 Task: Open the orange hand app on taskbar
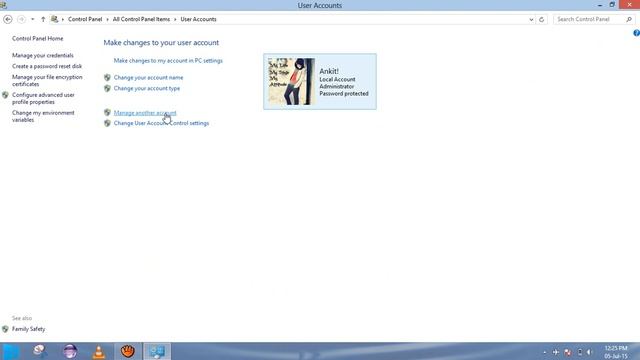[128, 351]
